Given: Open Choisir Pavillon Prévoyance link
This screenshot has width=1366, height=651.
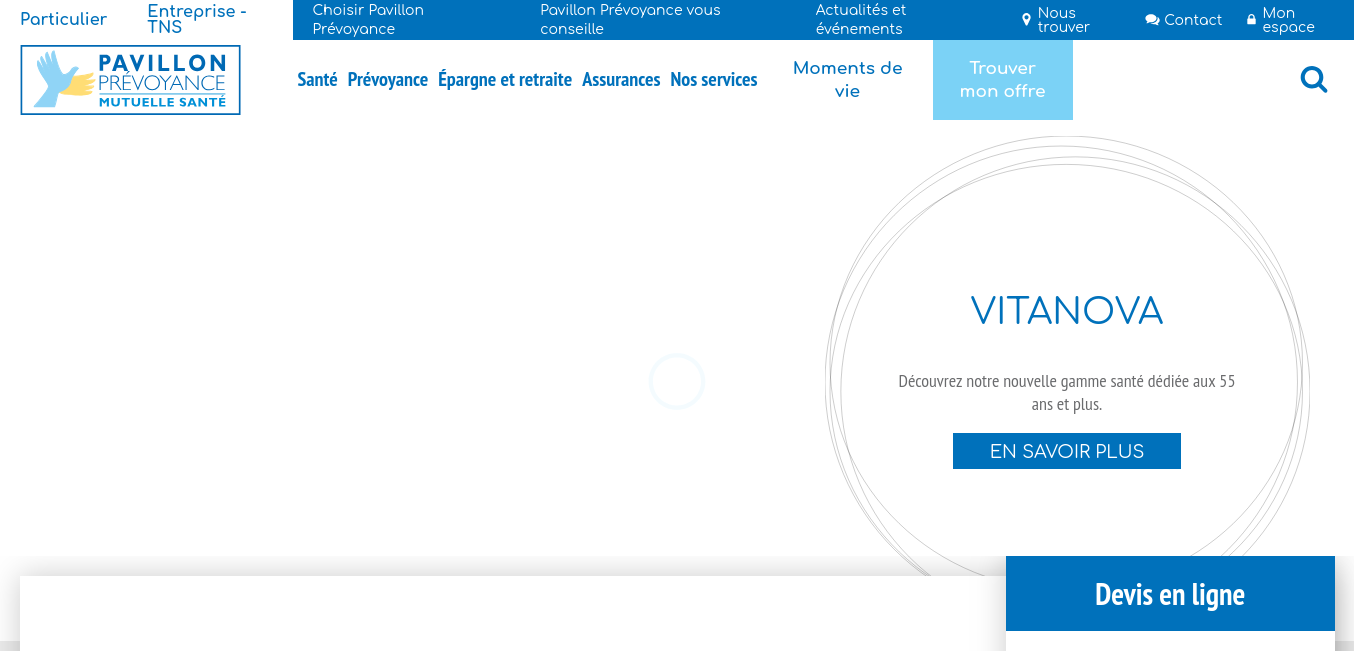Looking at the screenshot, I should click(x=368, y=20).
